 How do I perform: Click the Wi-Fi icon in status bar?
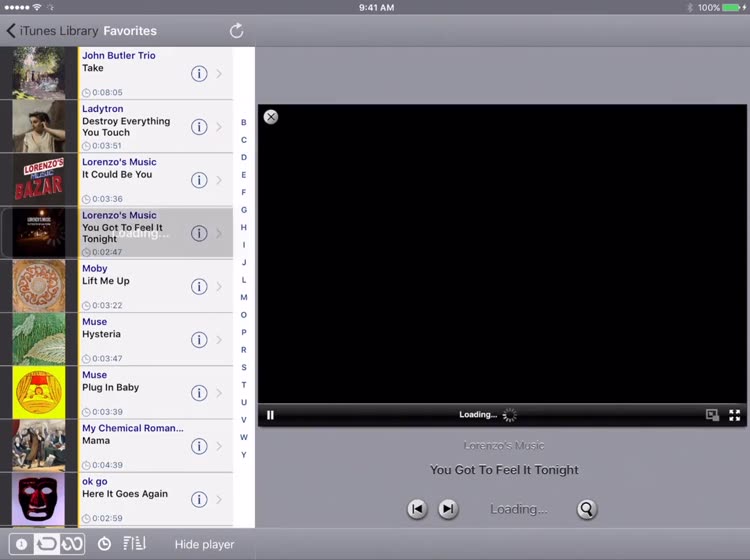pos(37,7)
